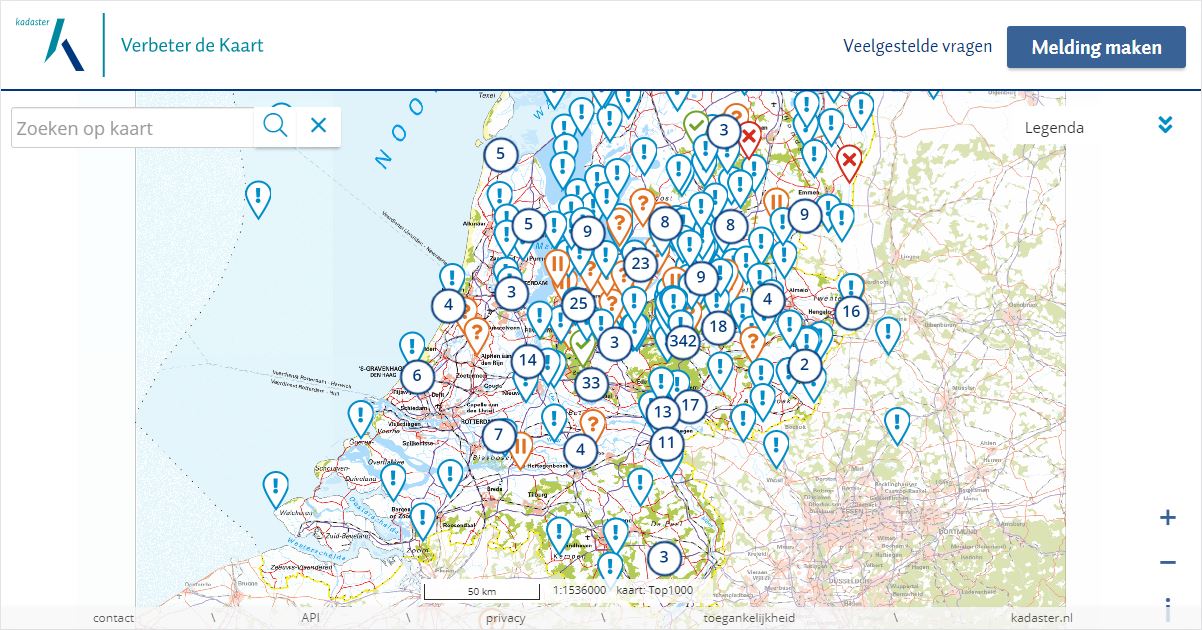Open the info icon at bottom right
The image size is (1202, 630).
point(1167,607)
